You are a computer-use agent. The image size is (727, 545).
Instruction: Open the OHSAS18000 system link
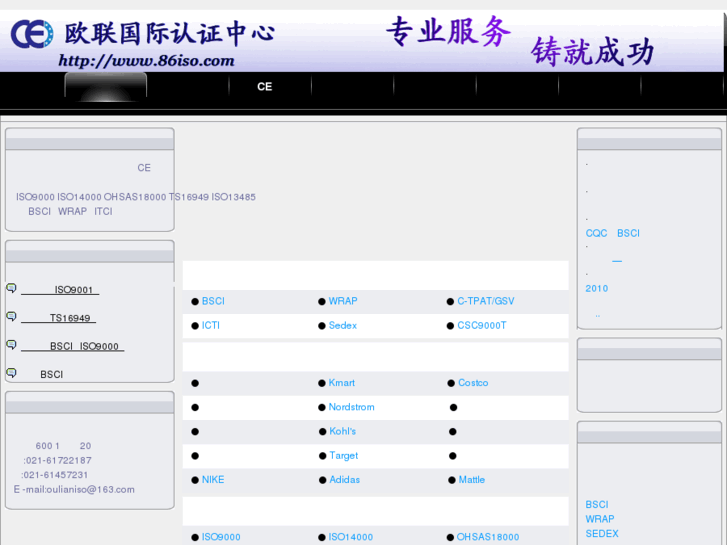pyautogui.click(x=488, y=537)
